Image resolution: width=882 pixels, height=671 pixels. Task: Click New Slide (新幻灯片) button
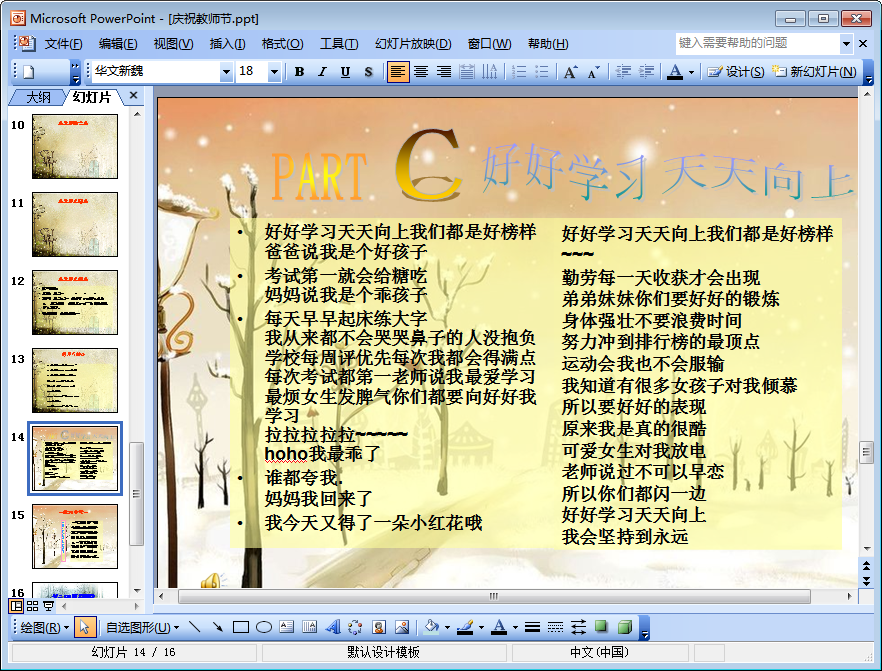click(813, 72)
